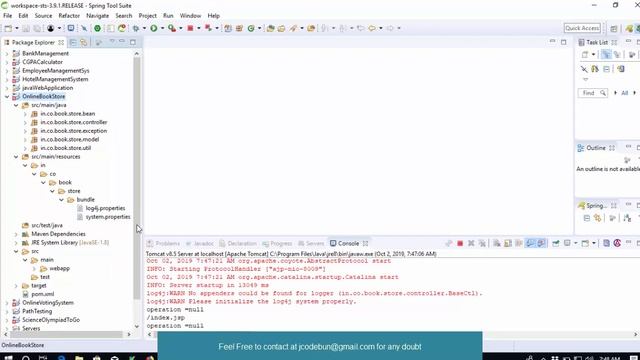
Task: Expand the in.co.book.store.controller package
Action: pos(25,122)
